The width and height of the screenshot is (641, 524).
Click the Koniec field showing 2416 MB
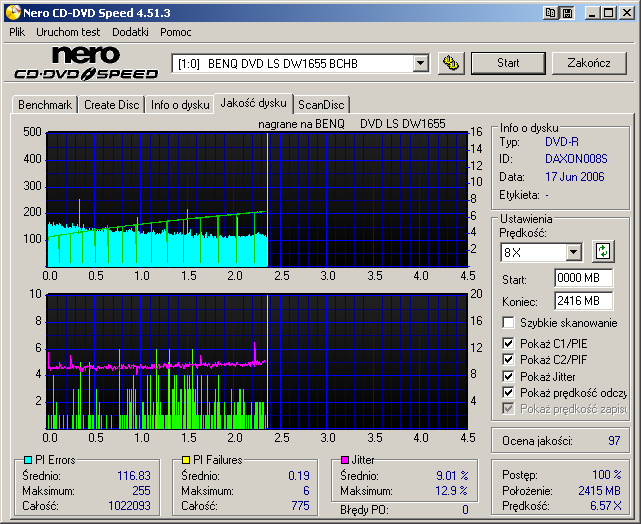click(583, 301)
